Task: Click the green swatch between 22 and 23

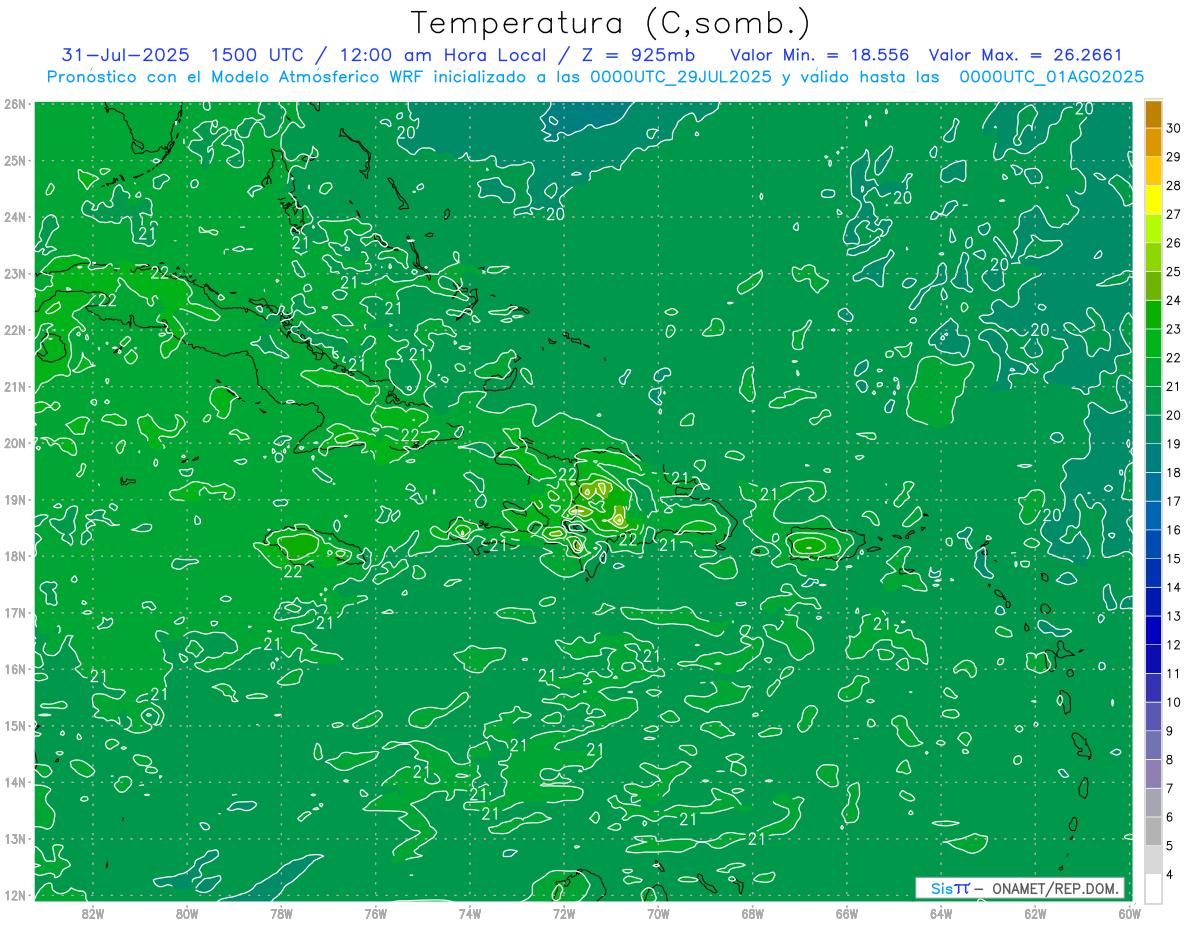Action: (x=1153, y=343)
